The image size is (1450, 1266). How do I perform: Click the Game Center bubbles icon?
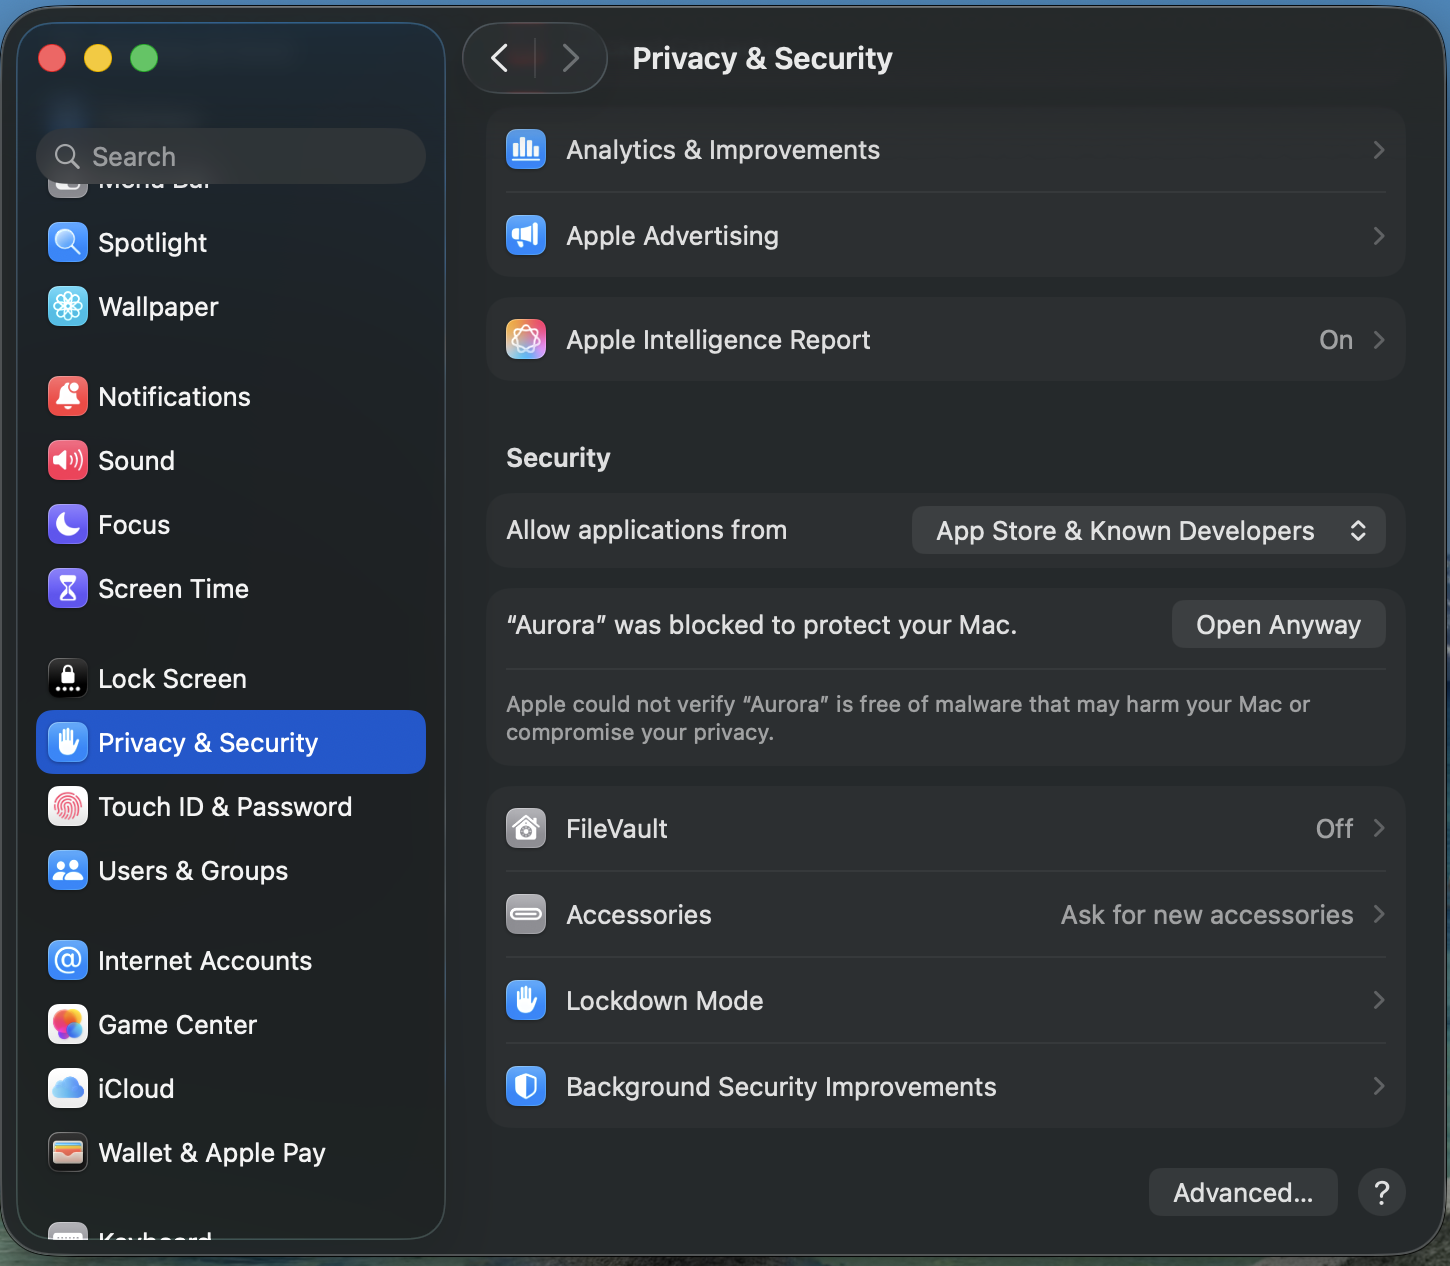[68, 1024]
